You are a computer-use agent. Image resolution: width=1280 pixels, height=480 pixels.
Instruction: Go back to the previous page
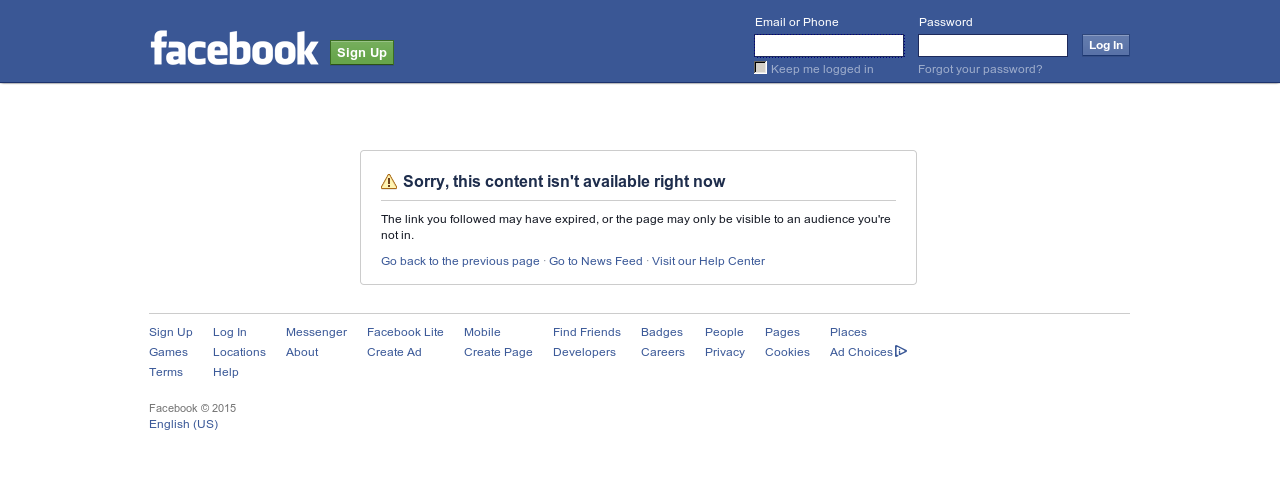(460, 261)
